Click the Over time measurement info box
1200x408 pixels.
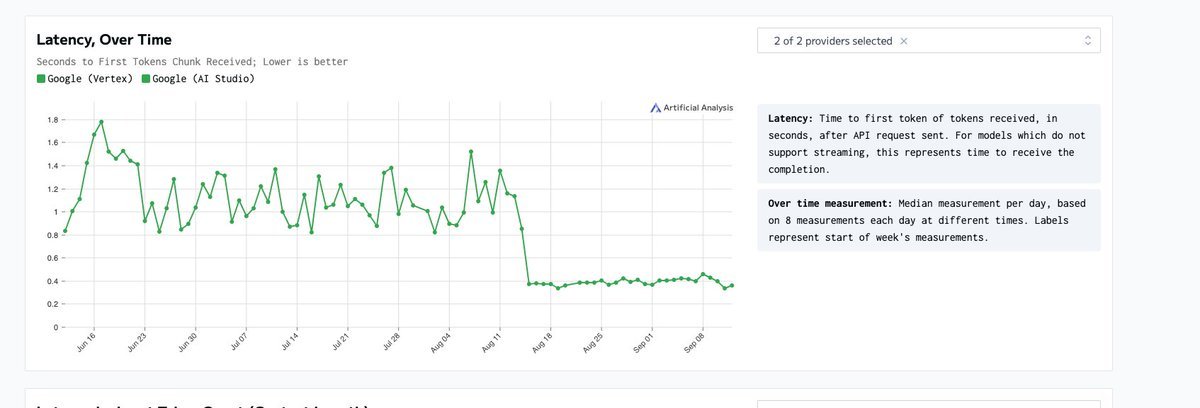coord(928,220)
